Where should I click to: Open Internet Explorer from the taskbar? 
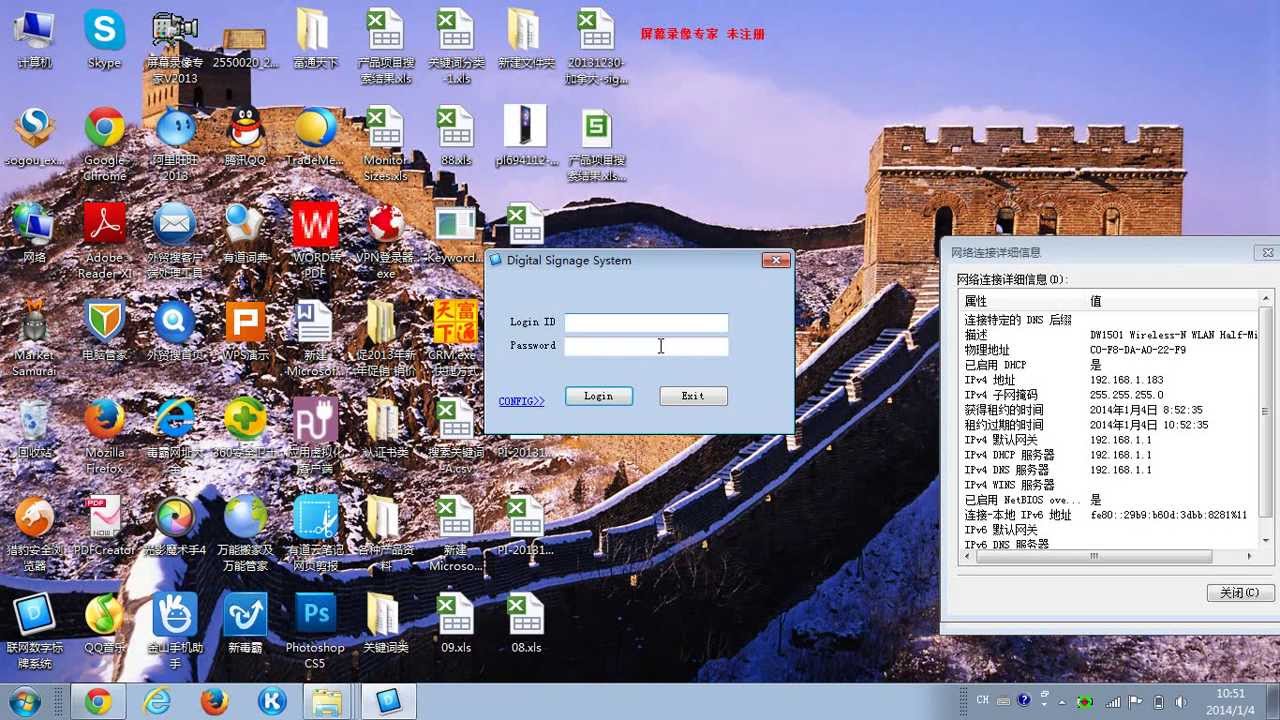coord(157,702)
